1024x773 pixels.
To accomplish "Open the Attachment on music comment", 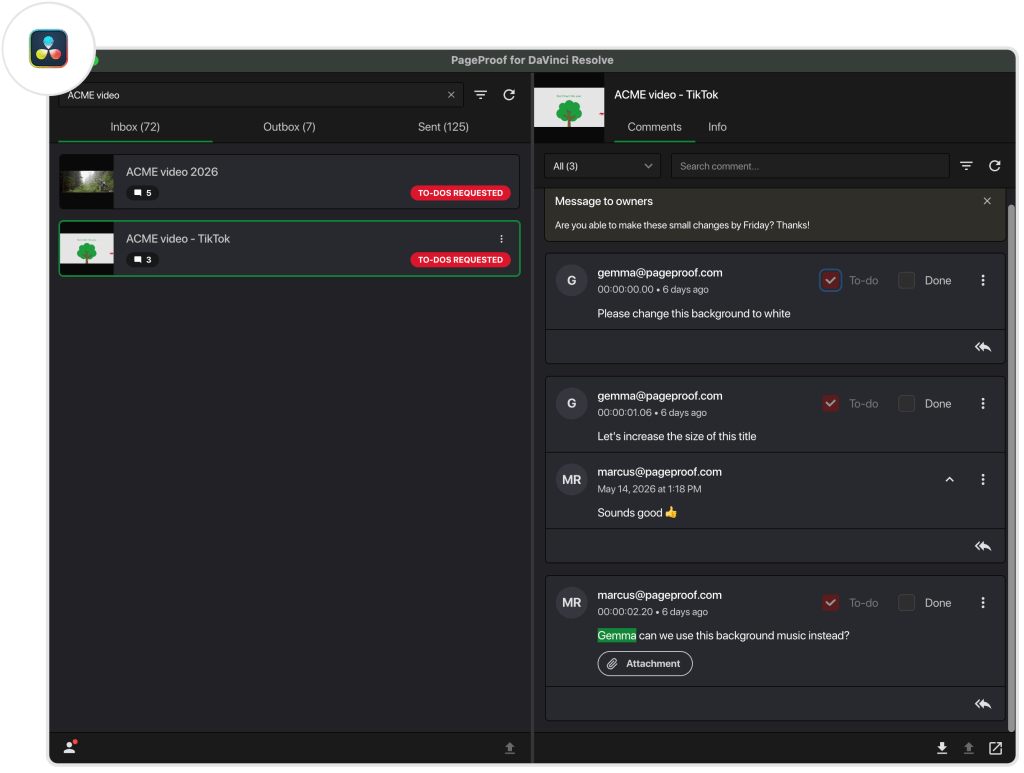I will [x=645, y=663].
